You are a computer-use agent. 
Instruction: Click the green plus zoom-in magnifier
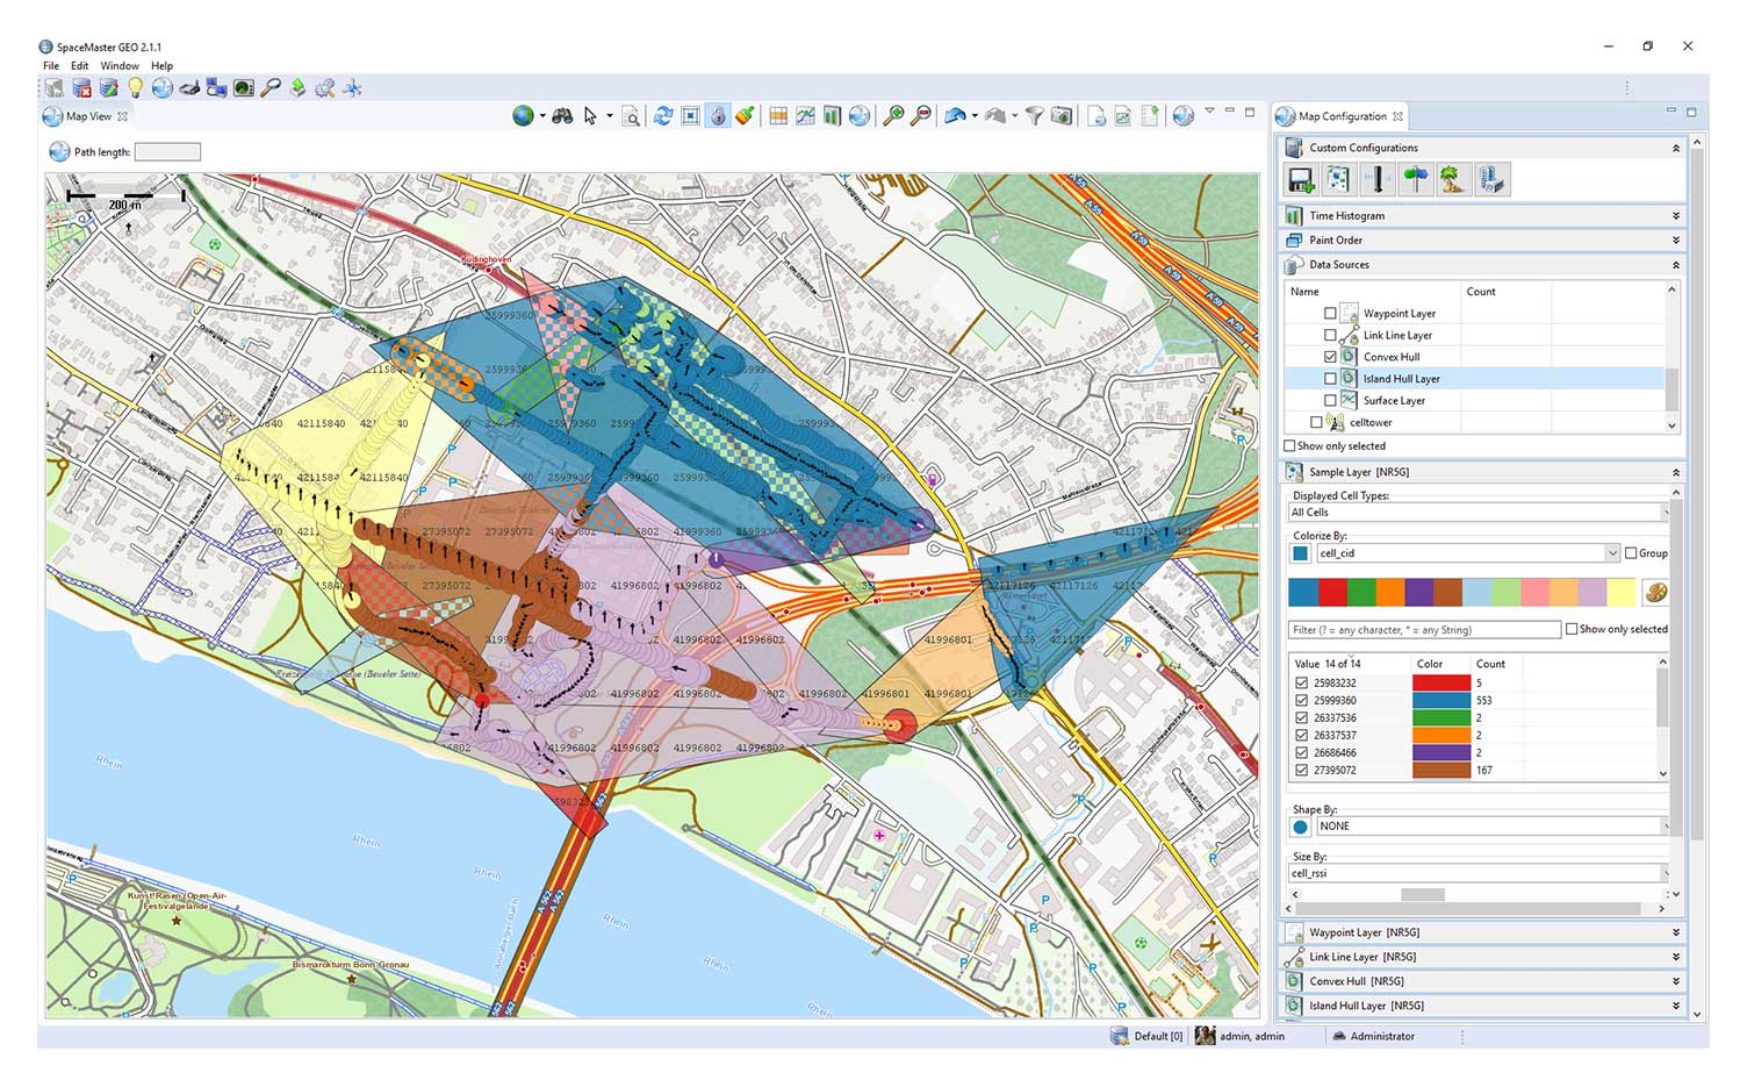point(893,117)
